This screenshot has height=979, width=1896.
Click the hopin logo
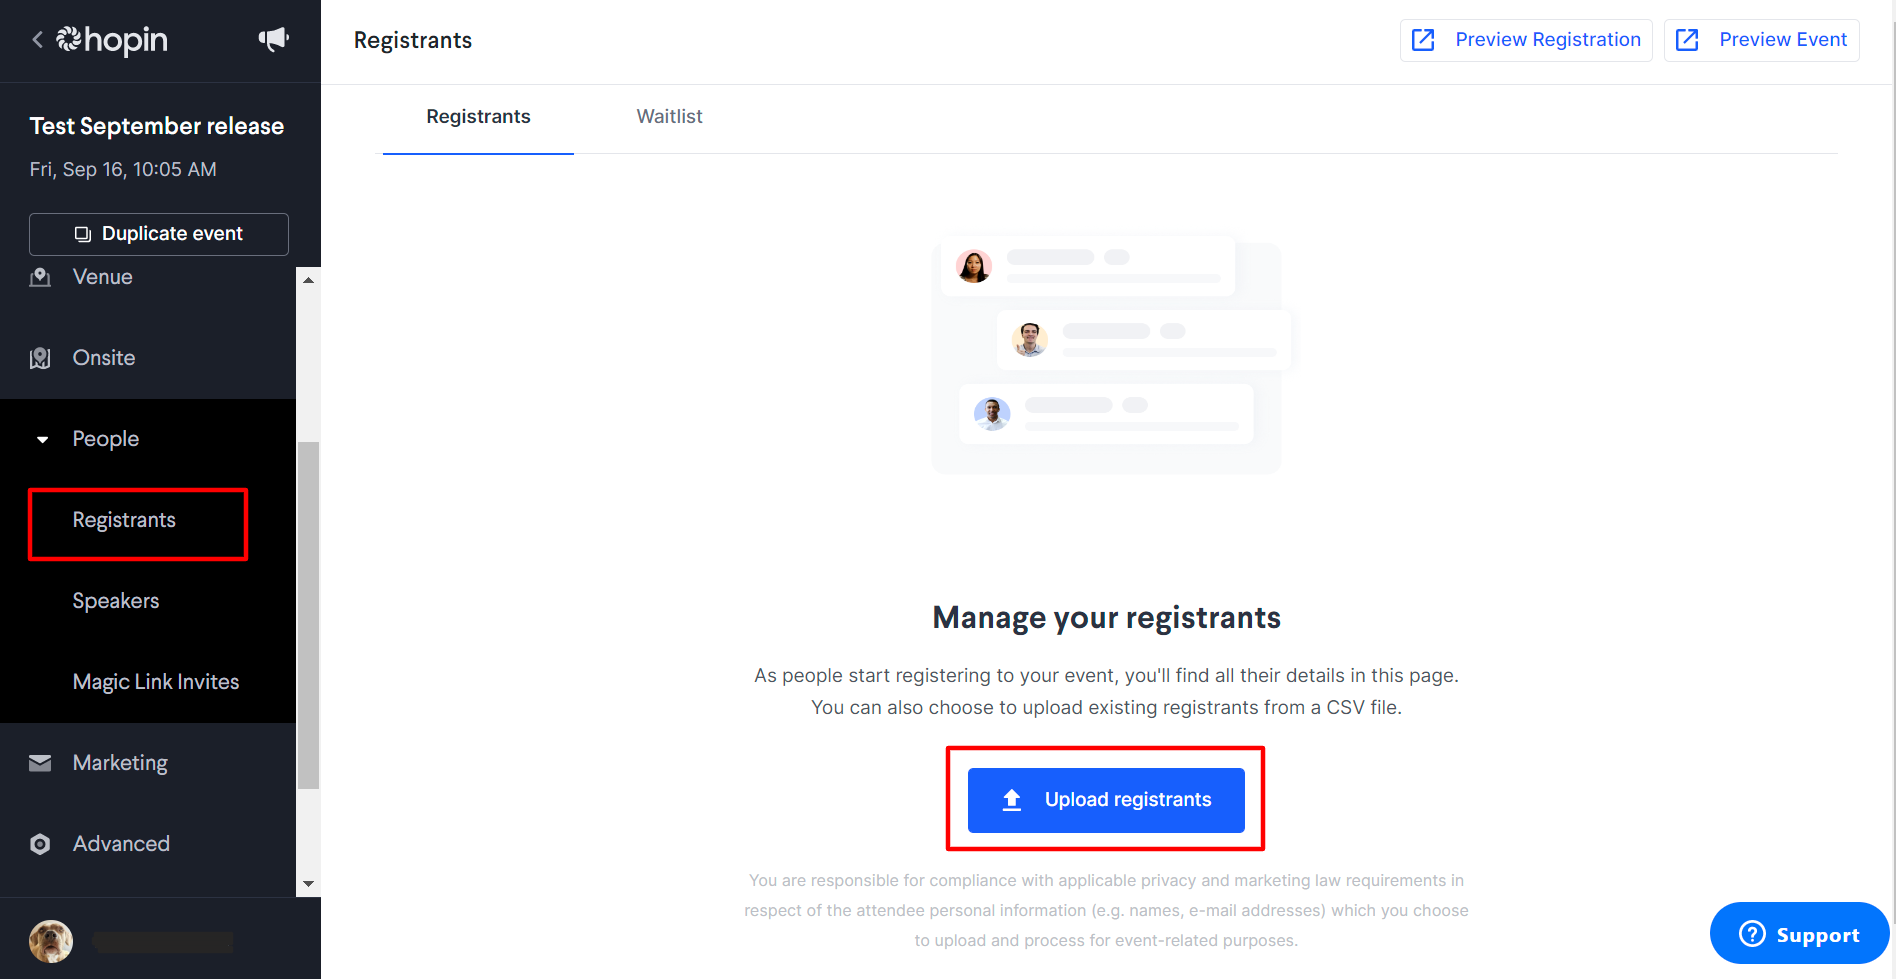point(112,40)
